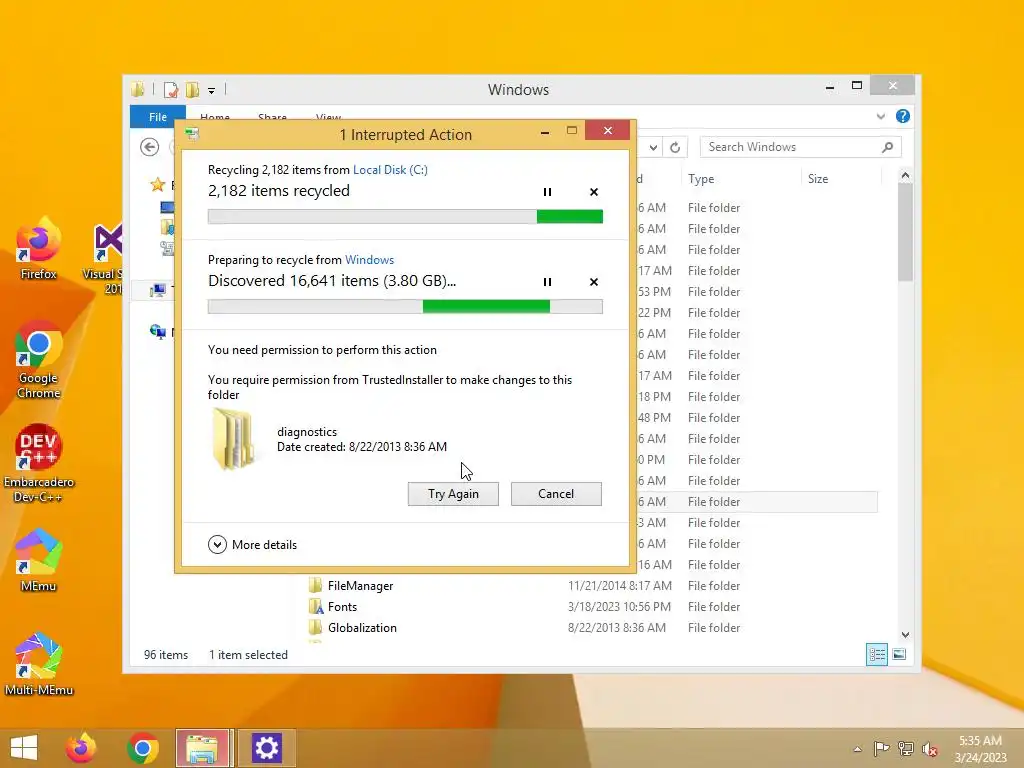Sort by Size column header
Screen dimensions: 1024x768
tap(818, 179)
